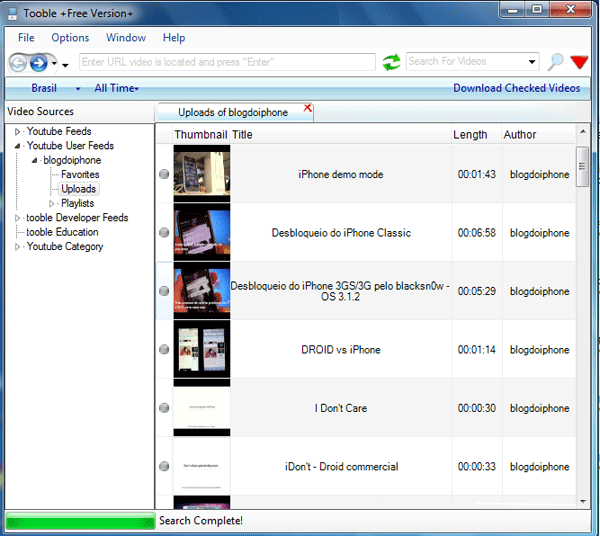Check the circle for Desbloqueio do iPhone Classic
This screenshot has width=600, height=536.
(164, 233)
